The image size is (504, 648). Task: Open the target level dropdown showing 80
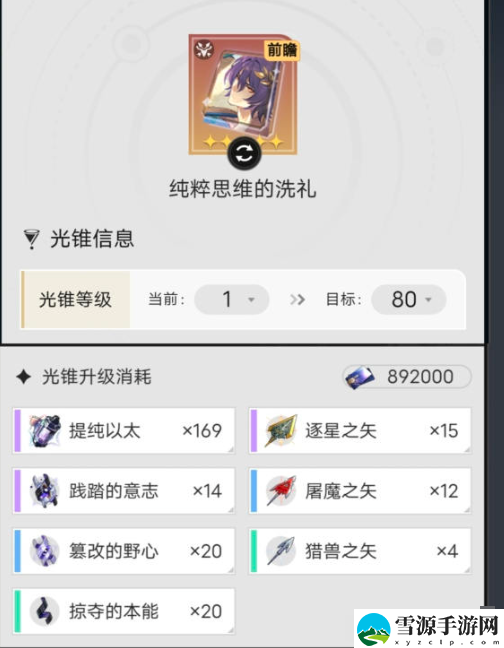(409, 299)
